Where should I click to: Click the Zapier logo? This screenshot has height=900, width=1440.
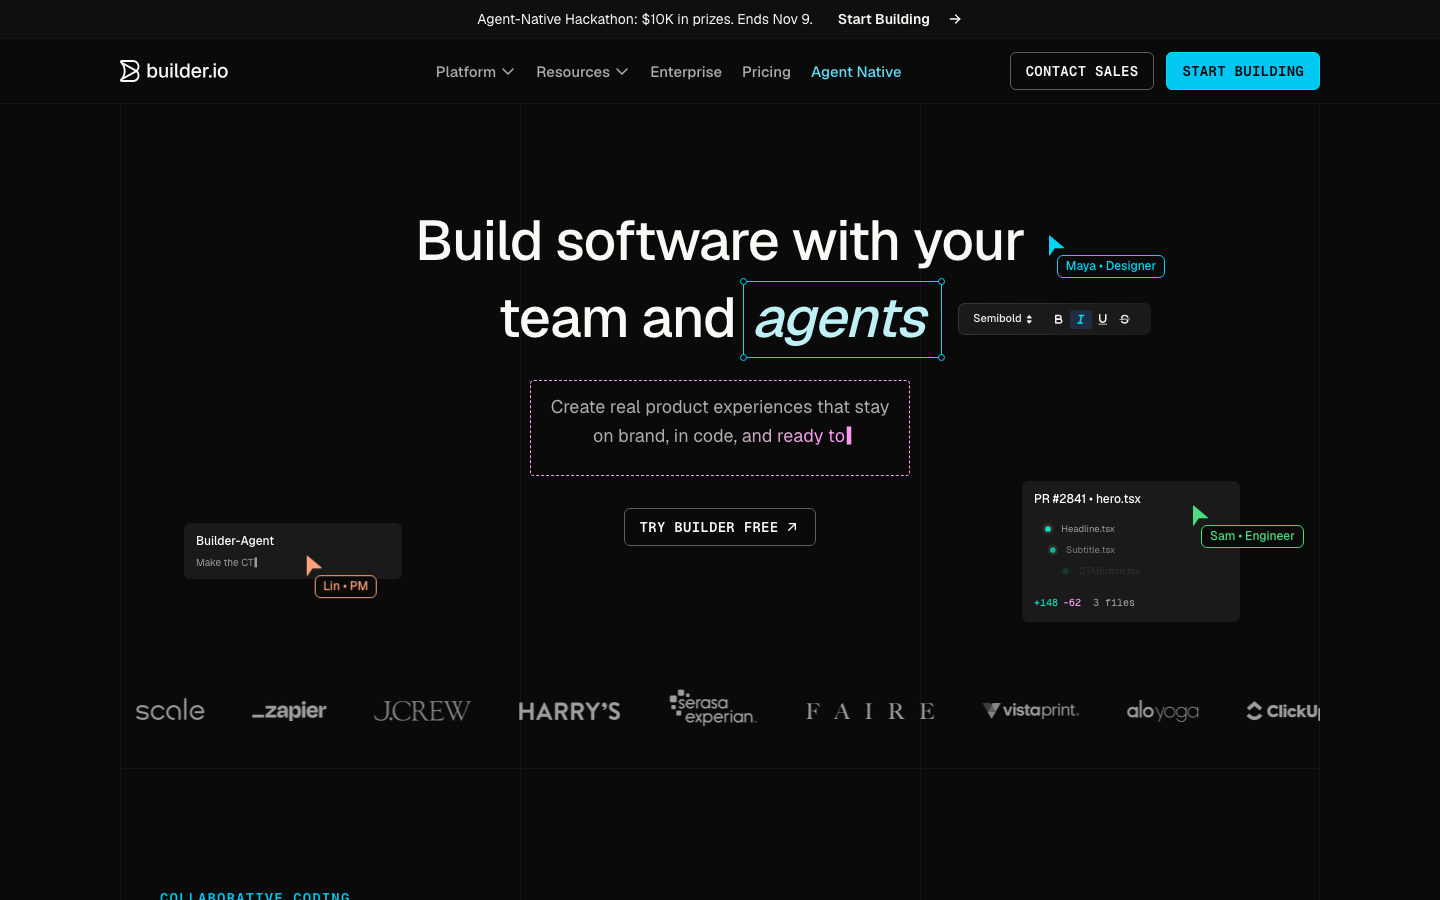click(289, 711)
